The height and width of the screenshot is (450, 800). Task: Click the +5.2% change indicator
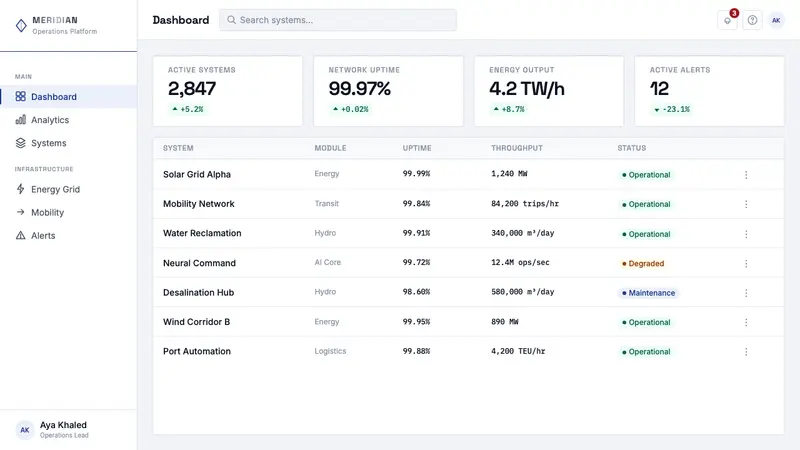pos(188,109)
